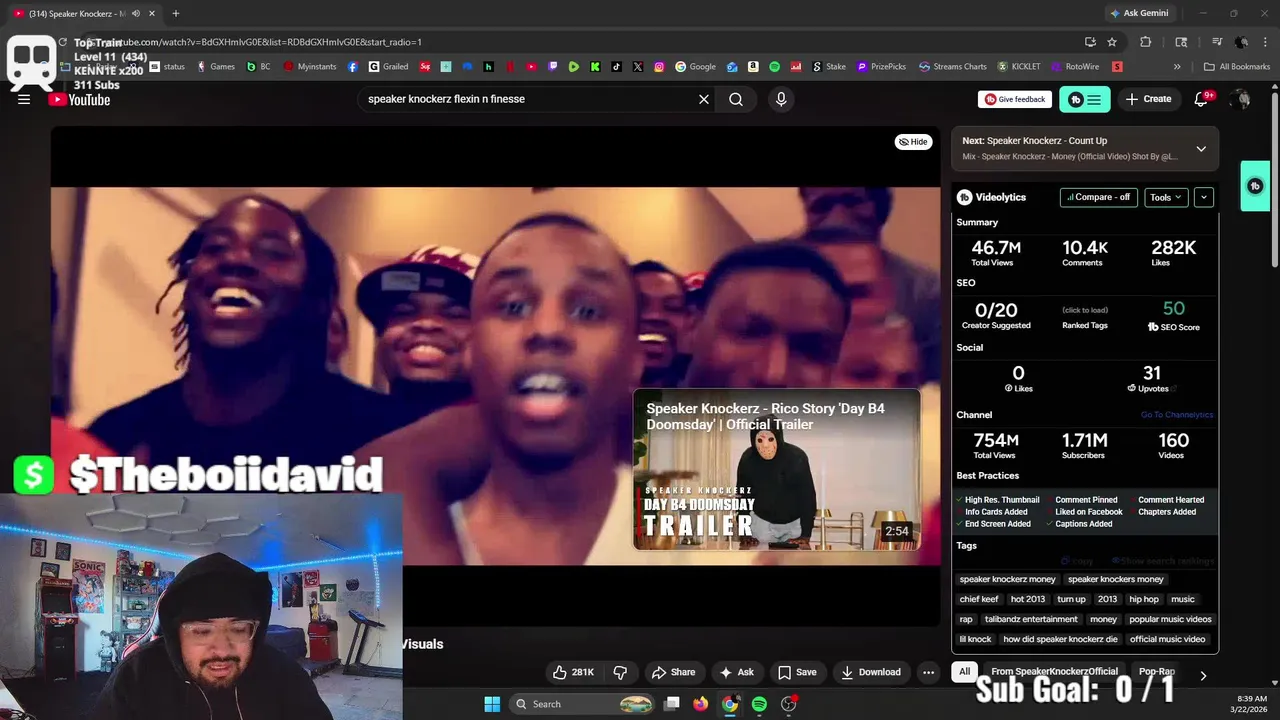Viewport: 1280px width, 720px height.
Task: Mute the Speaker Knockerz tab audio
Action: click(135, 13)
